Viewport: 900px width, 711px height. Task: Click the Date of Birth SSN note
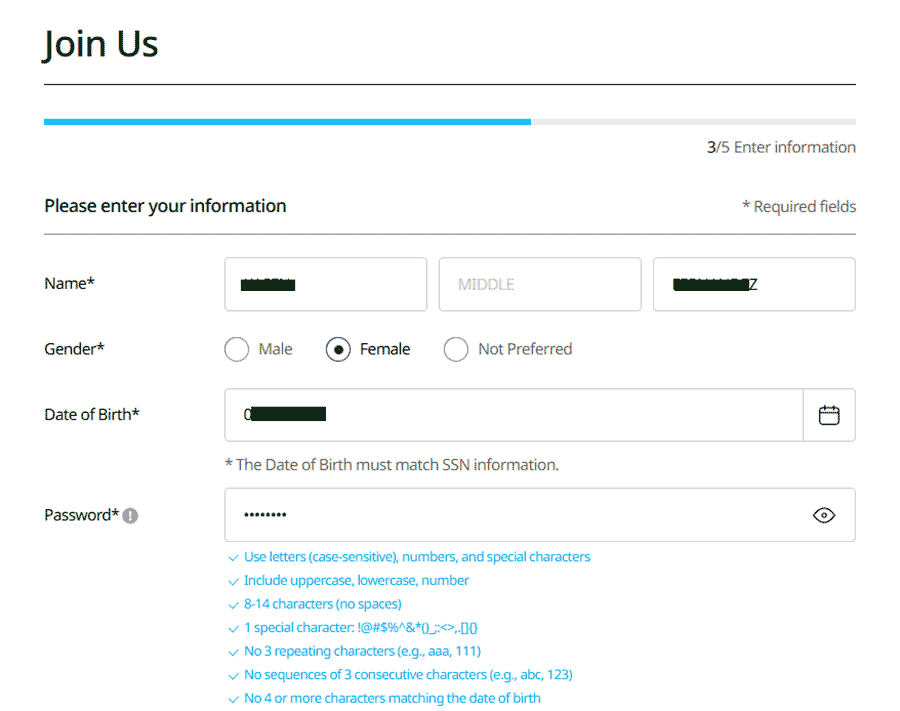click(x=391, y=464)
